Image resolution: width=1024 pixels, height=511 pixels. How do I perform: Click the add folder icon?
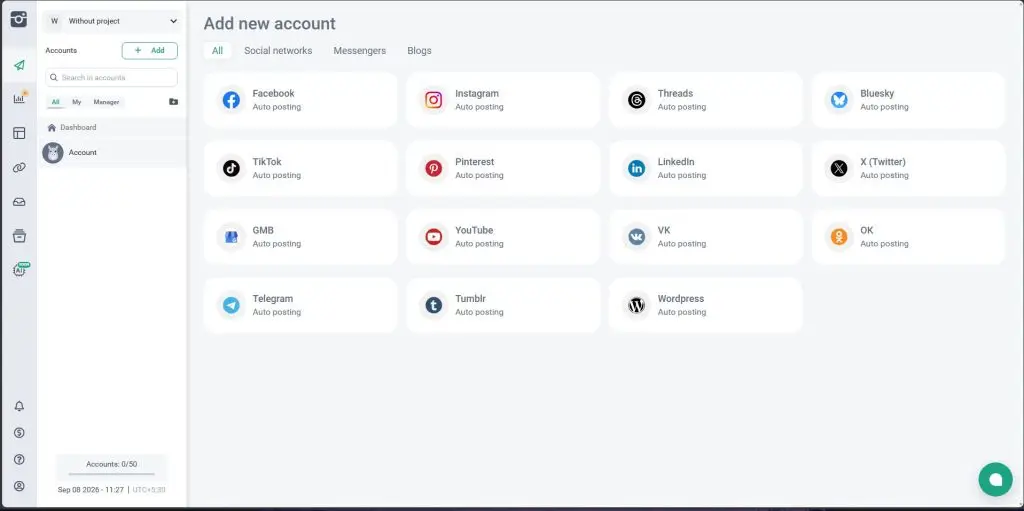pos(173,102)
